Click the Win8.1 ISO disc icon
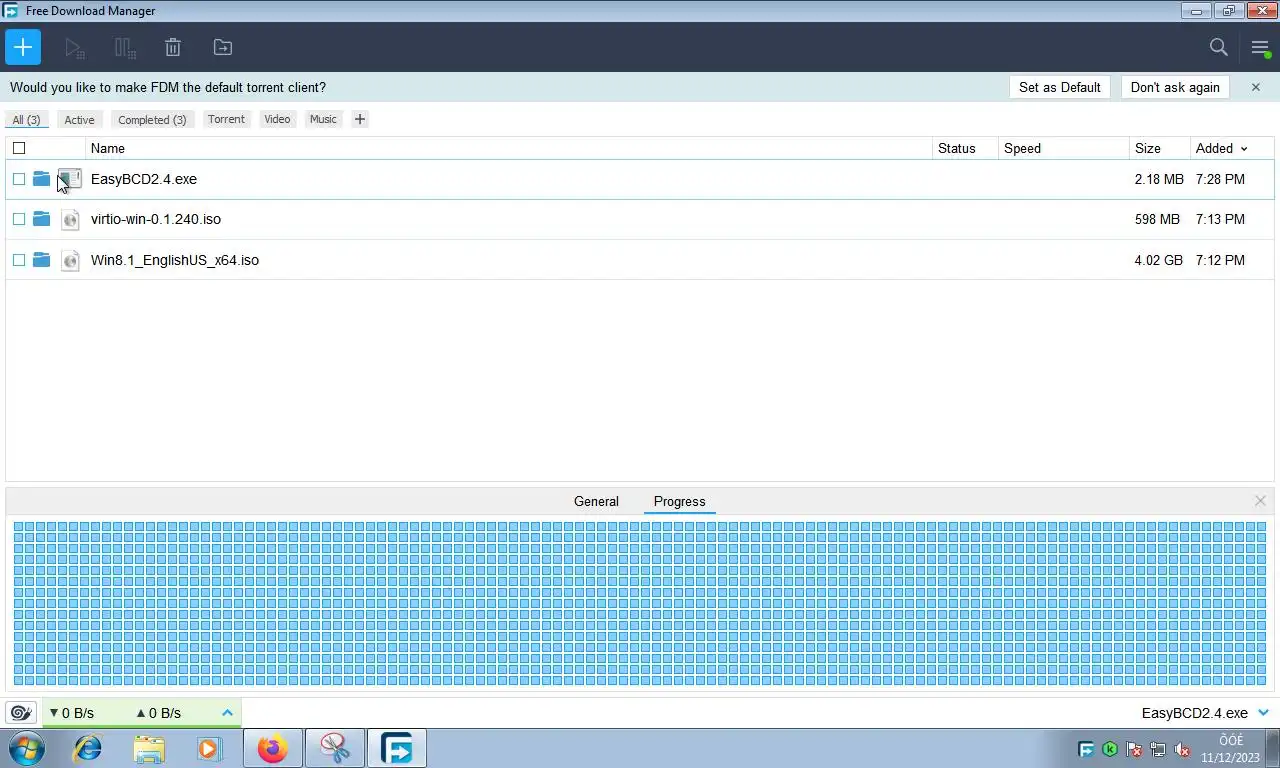 [70, 260]
